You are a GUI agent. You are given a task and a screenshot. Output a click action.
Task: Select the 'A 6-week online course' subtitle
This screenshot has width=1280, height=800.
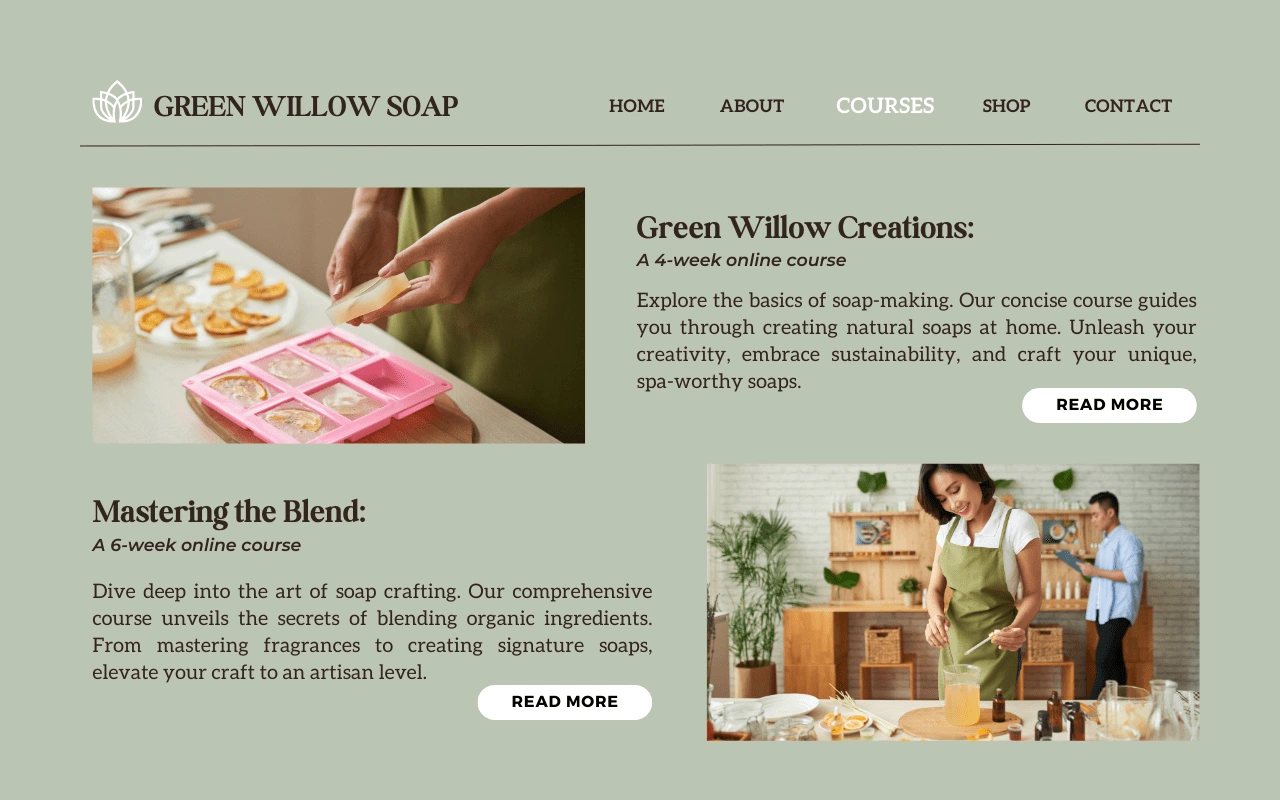click(x=197, y=546)
